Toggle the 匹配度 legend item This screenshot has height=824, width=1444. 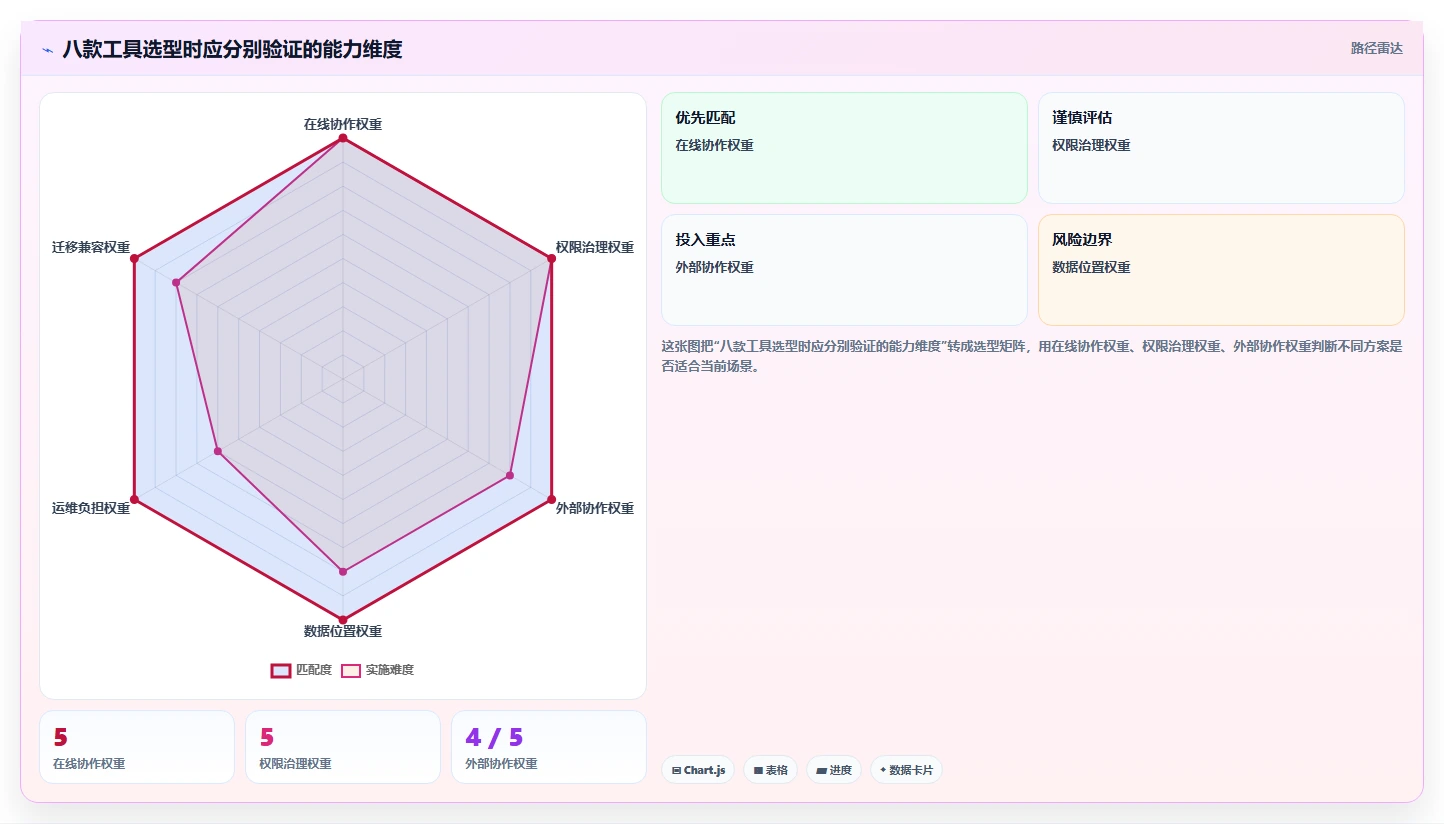[x=301, y=670]
